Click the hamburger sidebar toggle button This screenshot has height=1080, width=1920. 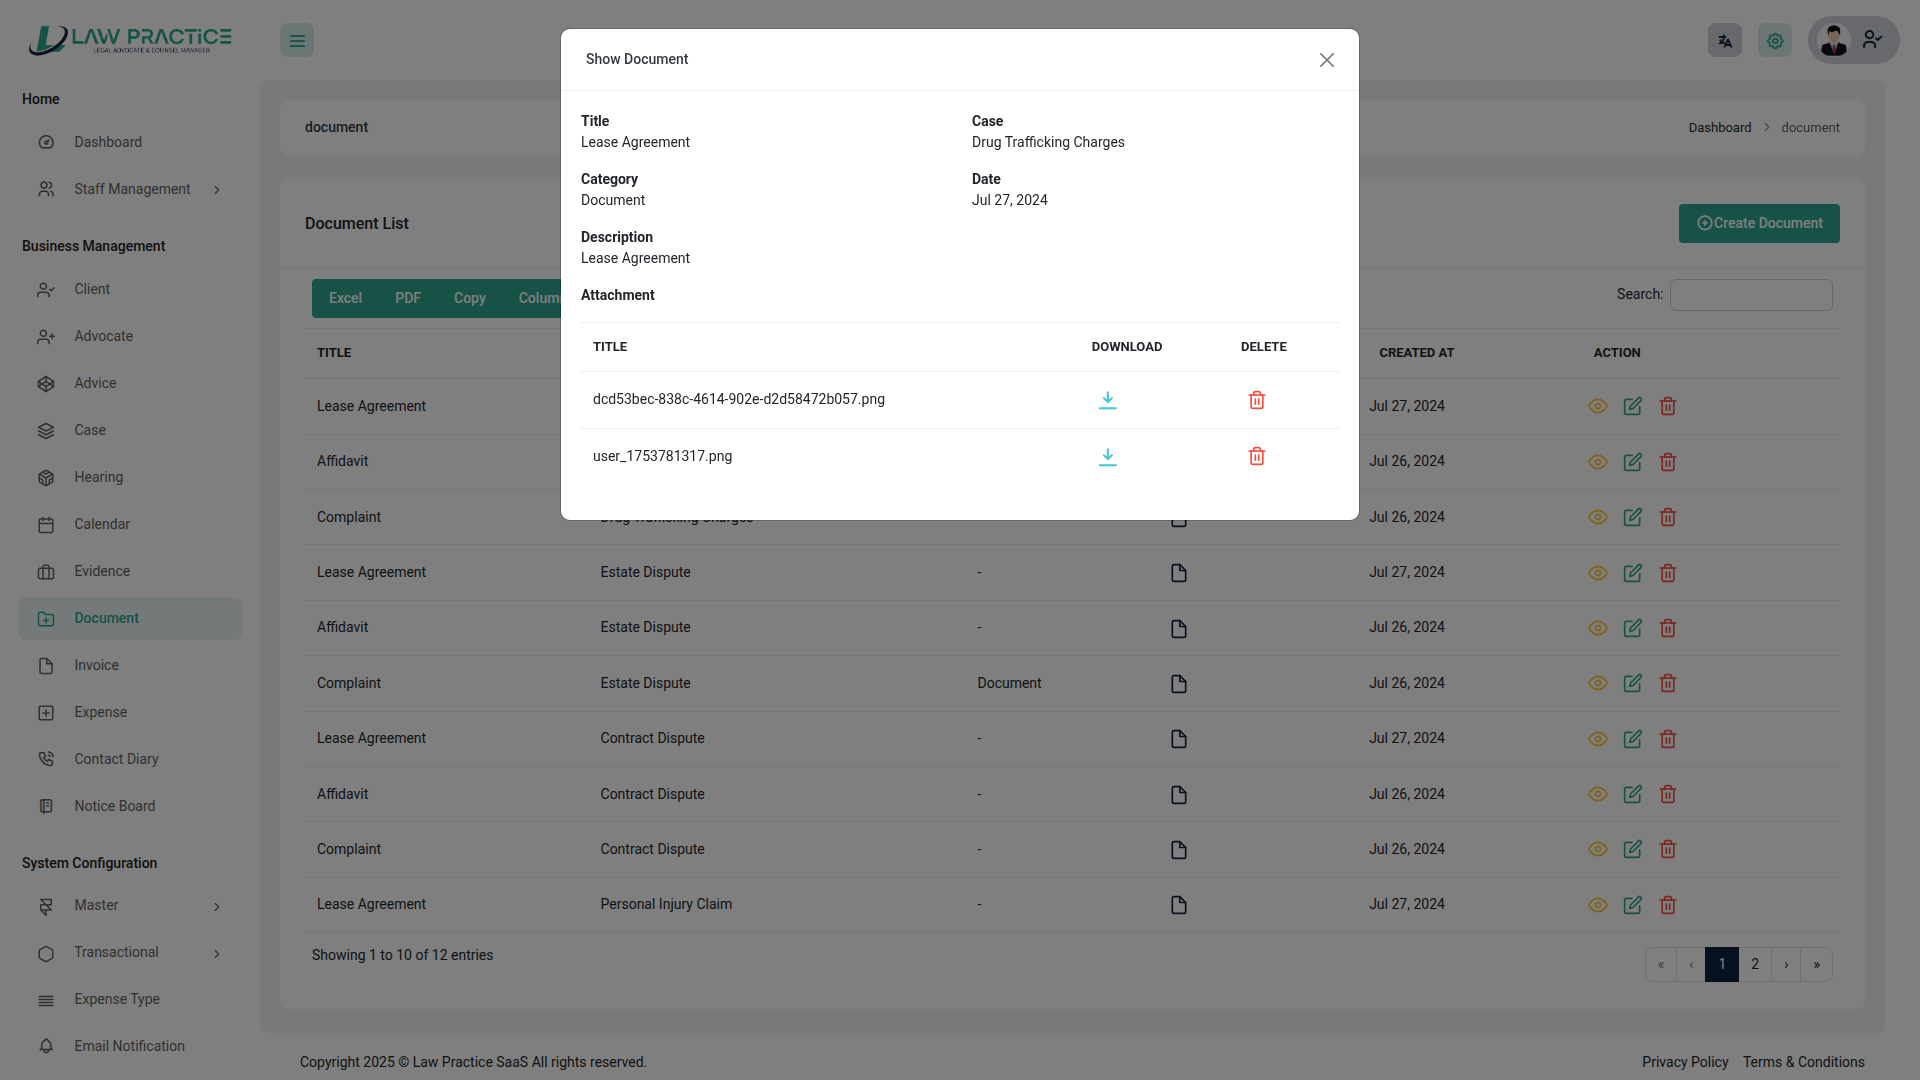click(297, 41)
